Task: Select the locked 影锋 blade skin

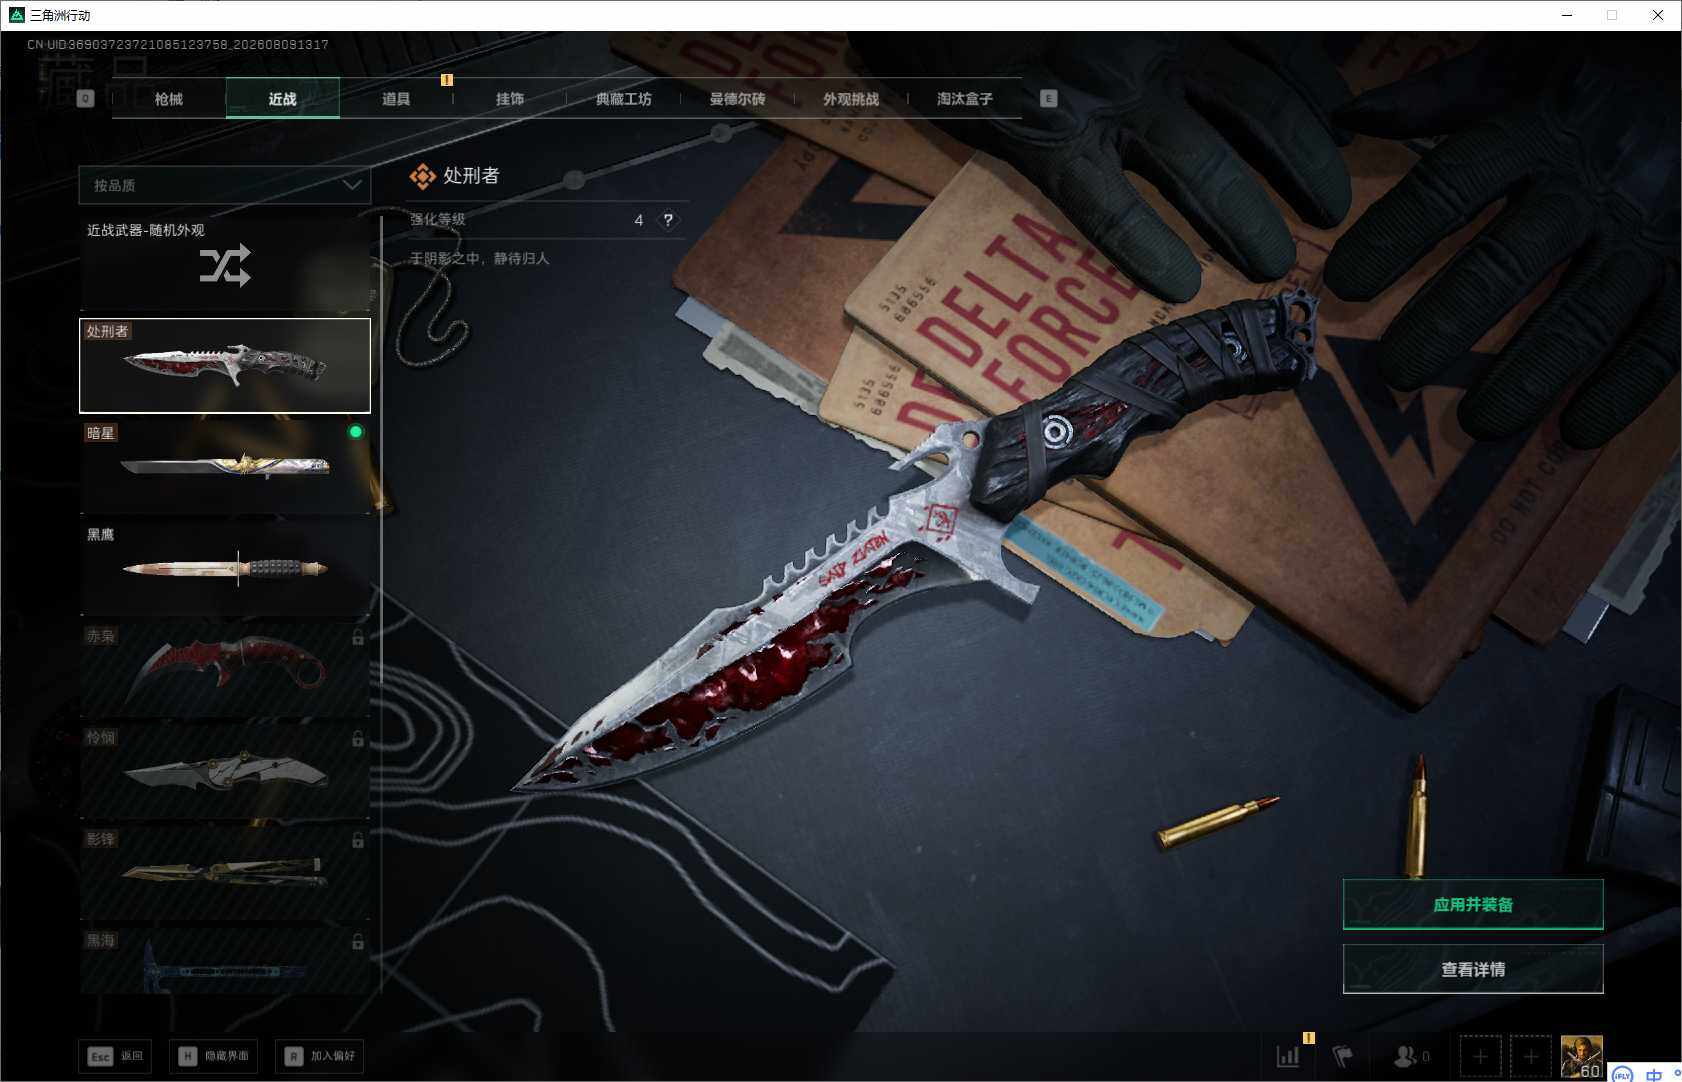Action: pos(225,873)
